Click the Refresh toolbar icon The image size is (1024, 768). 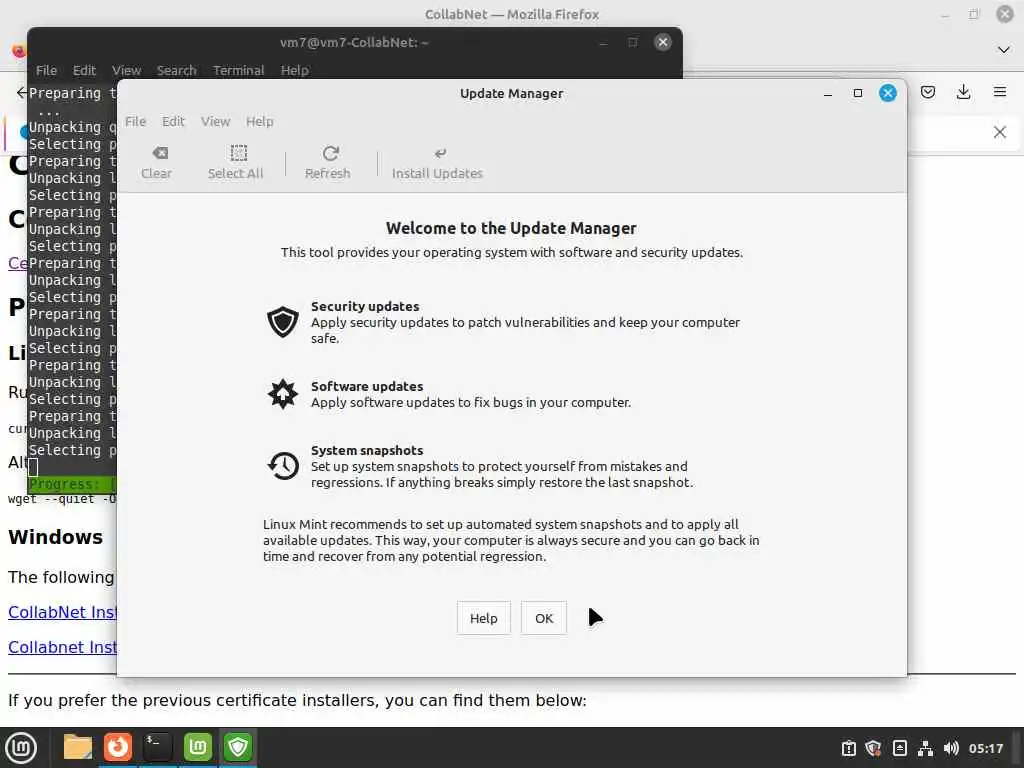tap(328, 163)
